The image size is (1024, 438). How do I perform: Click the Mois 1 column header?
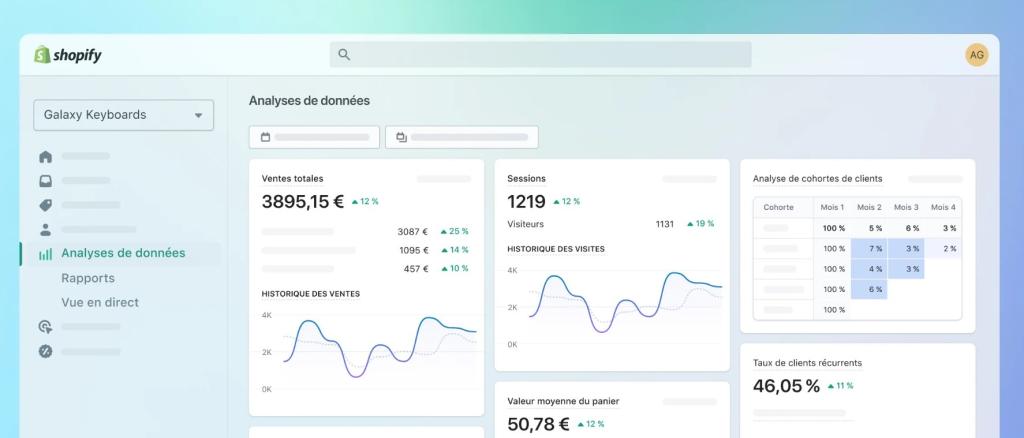pyautogui.click(x=832, y=207)
